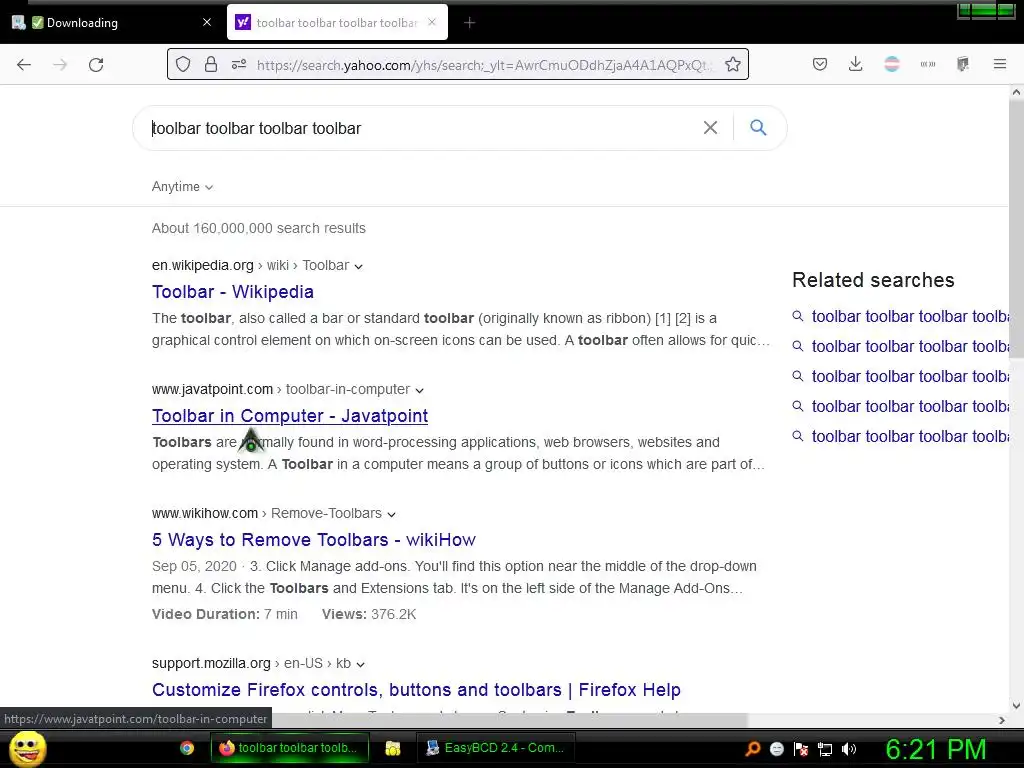Reload the current page

pyautogui.click(x=96, y=65)
